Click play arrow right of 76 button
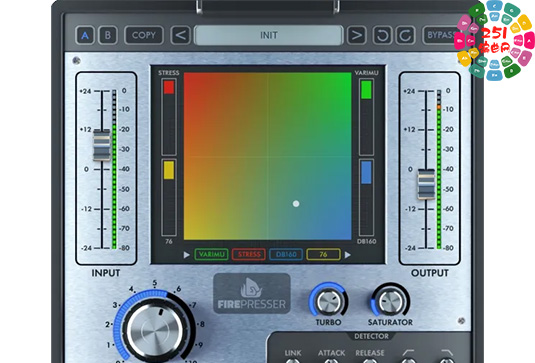535x363 pixels. [x=348, y=255]
